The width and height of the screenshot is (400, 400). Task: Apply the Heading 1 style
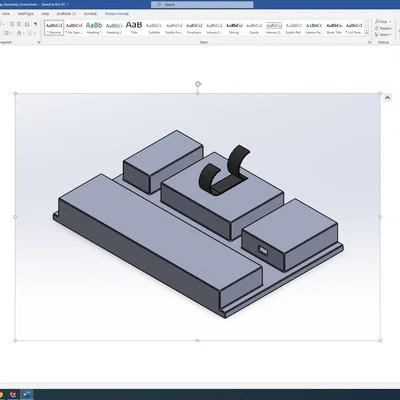[94, 28]
